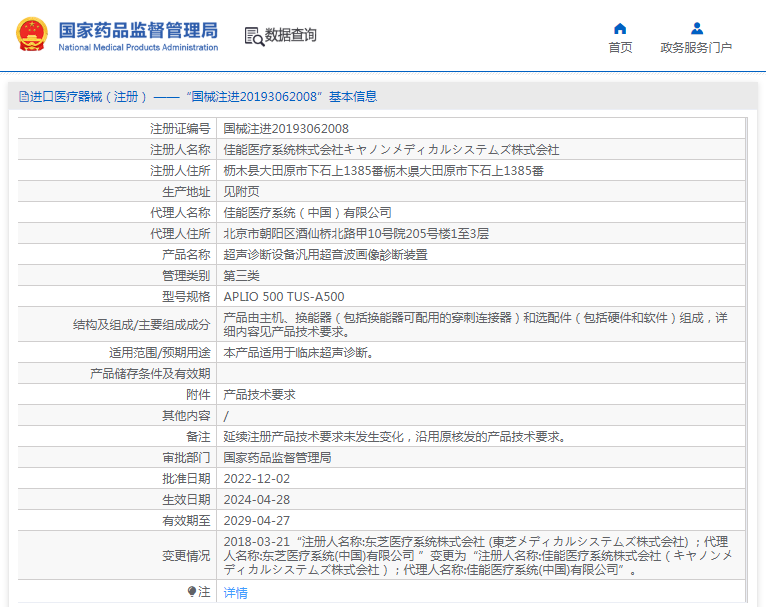This screenshot has height=607, width=766.
Task: Select product name 超声诊断设备 value
Action: tap(325, 254)
